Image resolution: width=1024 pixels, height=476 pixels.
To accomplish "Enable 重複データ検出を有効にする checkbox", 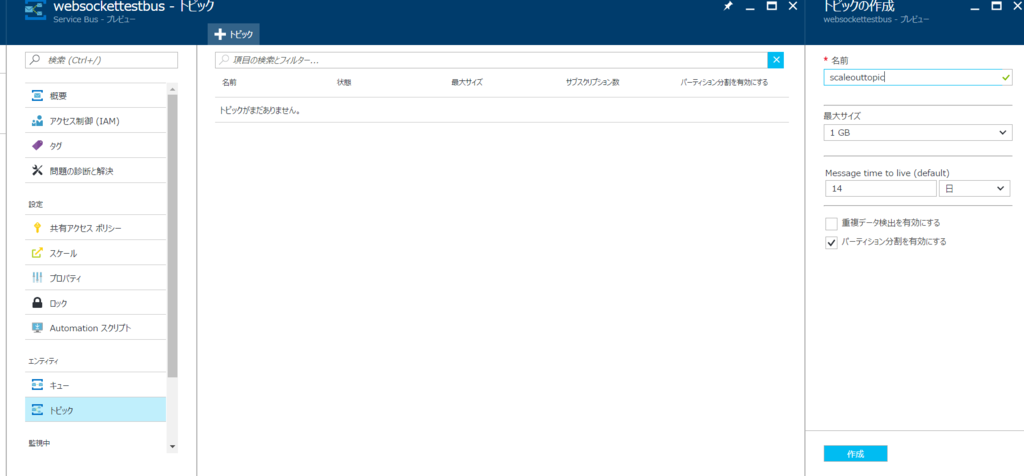I will [831, 224].
